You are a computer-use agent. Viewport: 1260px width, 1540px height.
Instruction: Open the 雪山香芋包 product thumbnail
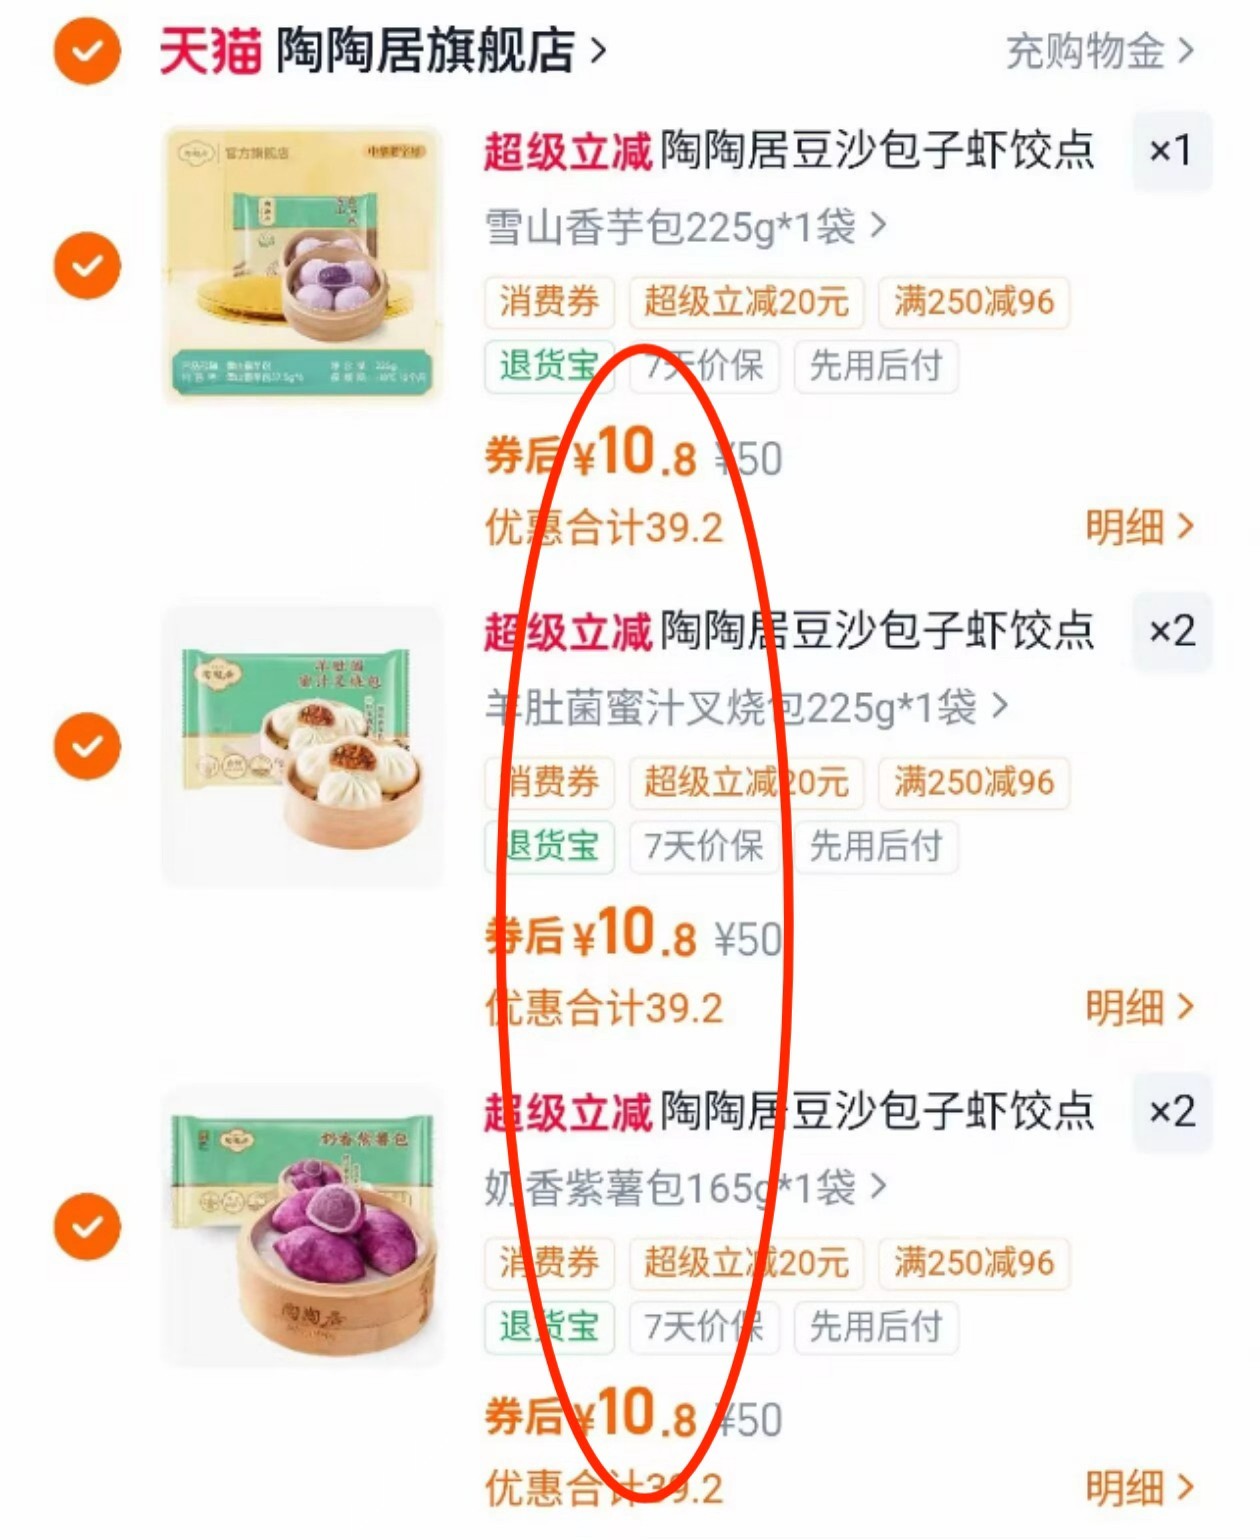click(x=303, y=264)
